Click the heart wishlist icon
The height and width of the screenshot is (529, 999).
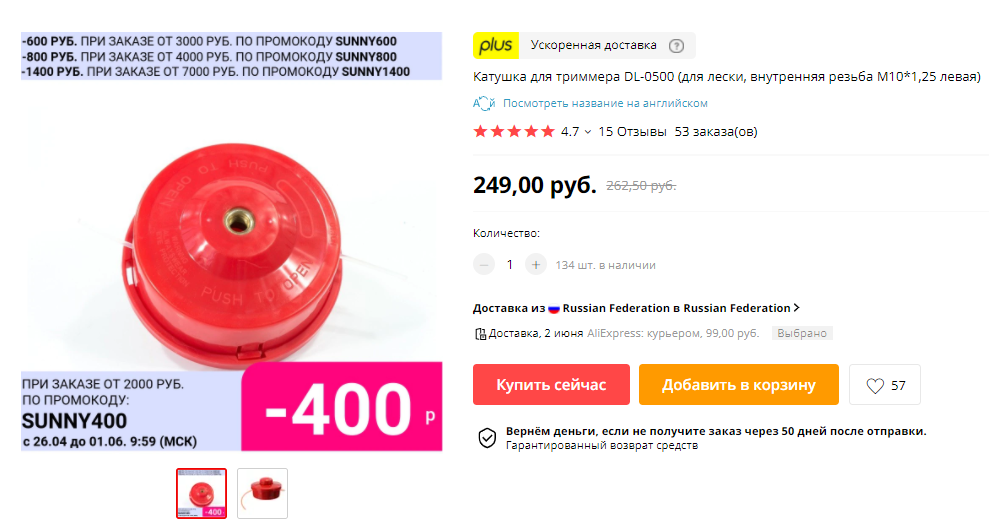point(875,386)
